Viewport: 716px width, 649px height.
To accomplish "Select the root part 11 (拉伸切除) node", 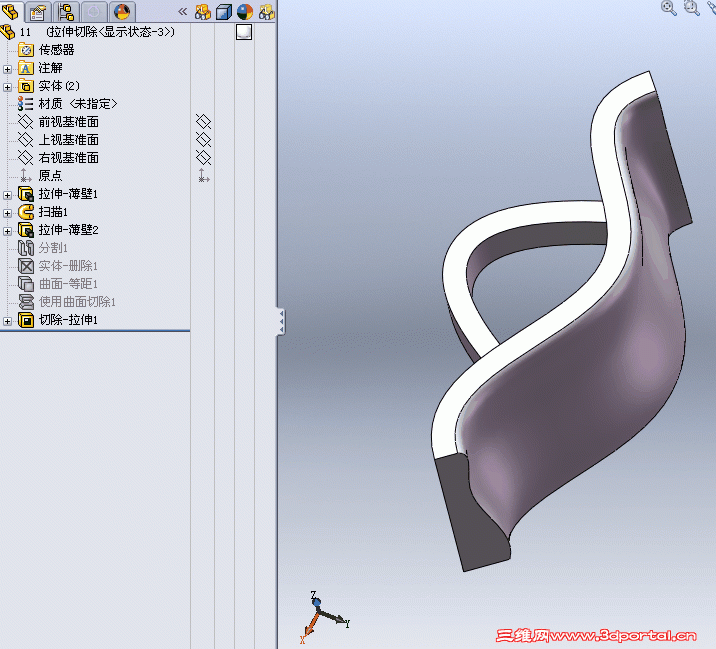I will (88, 32).
